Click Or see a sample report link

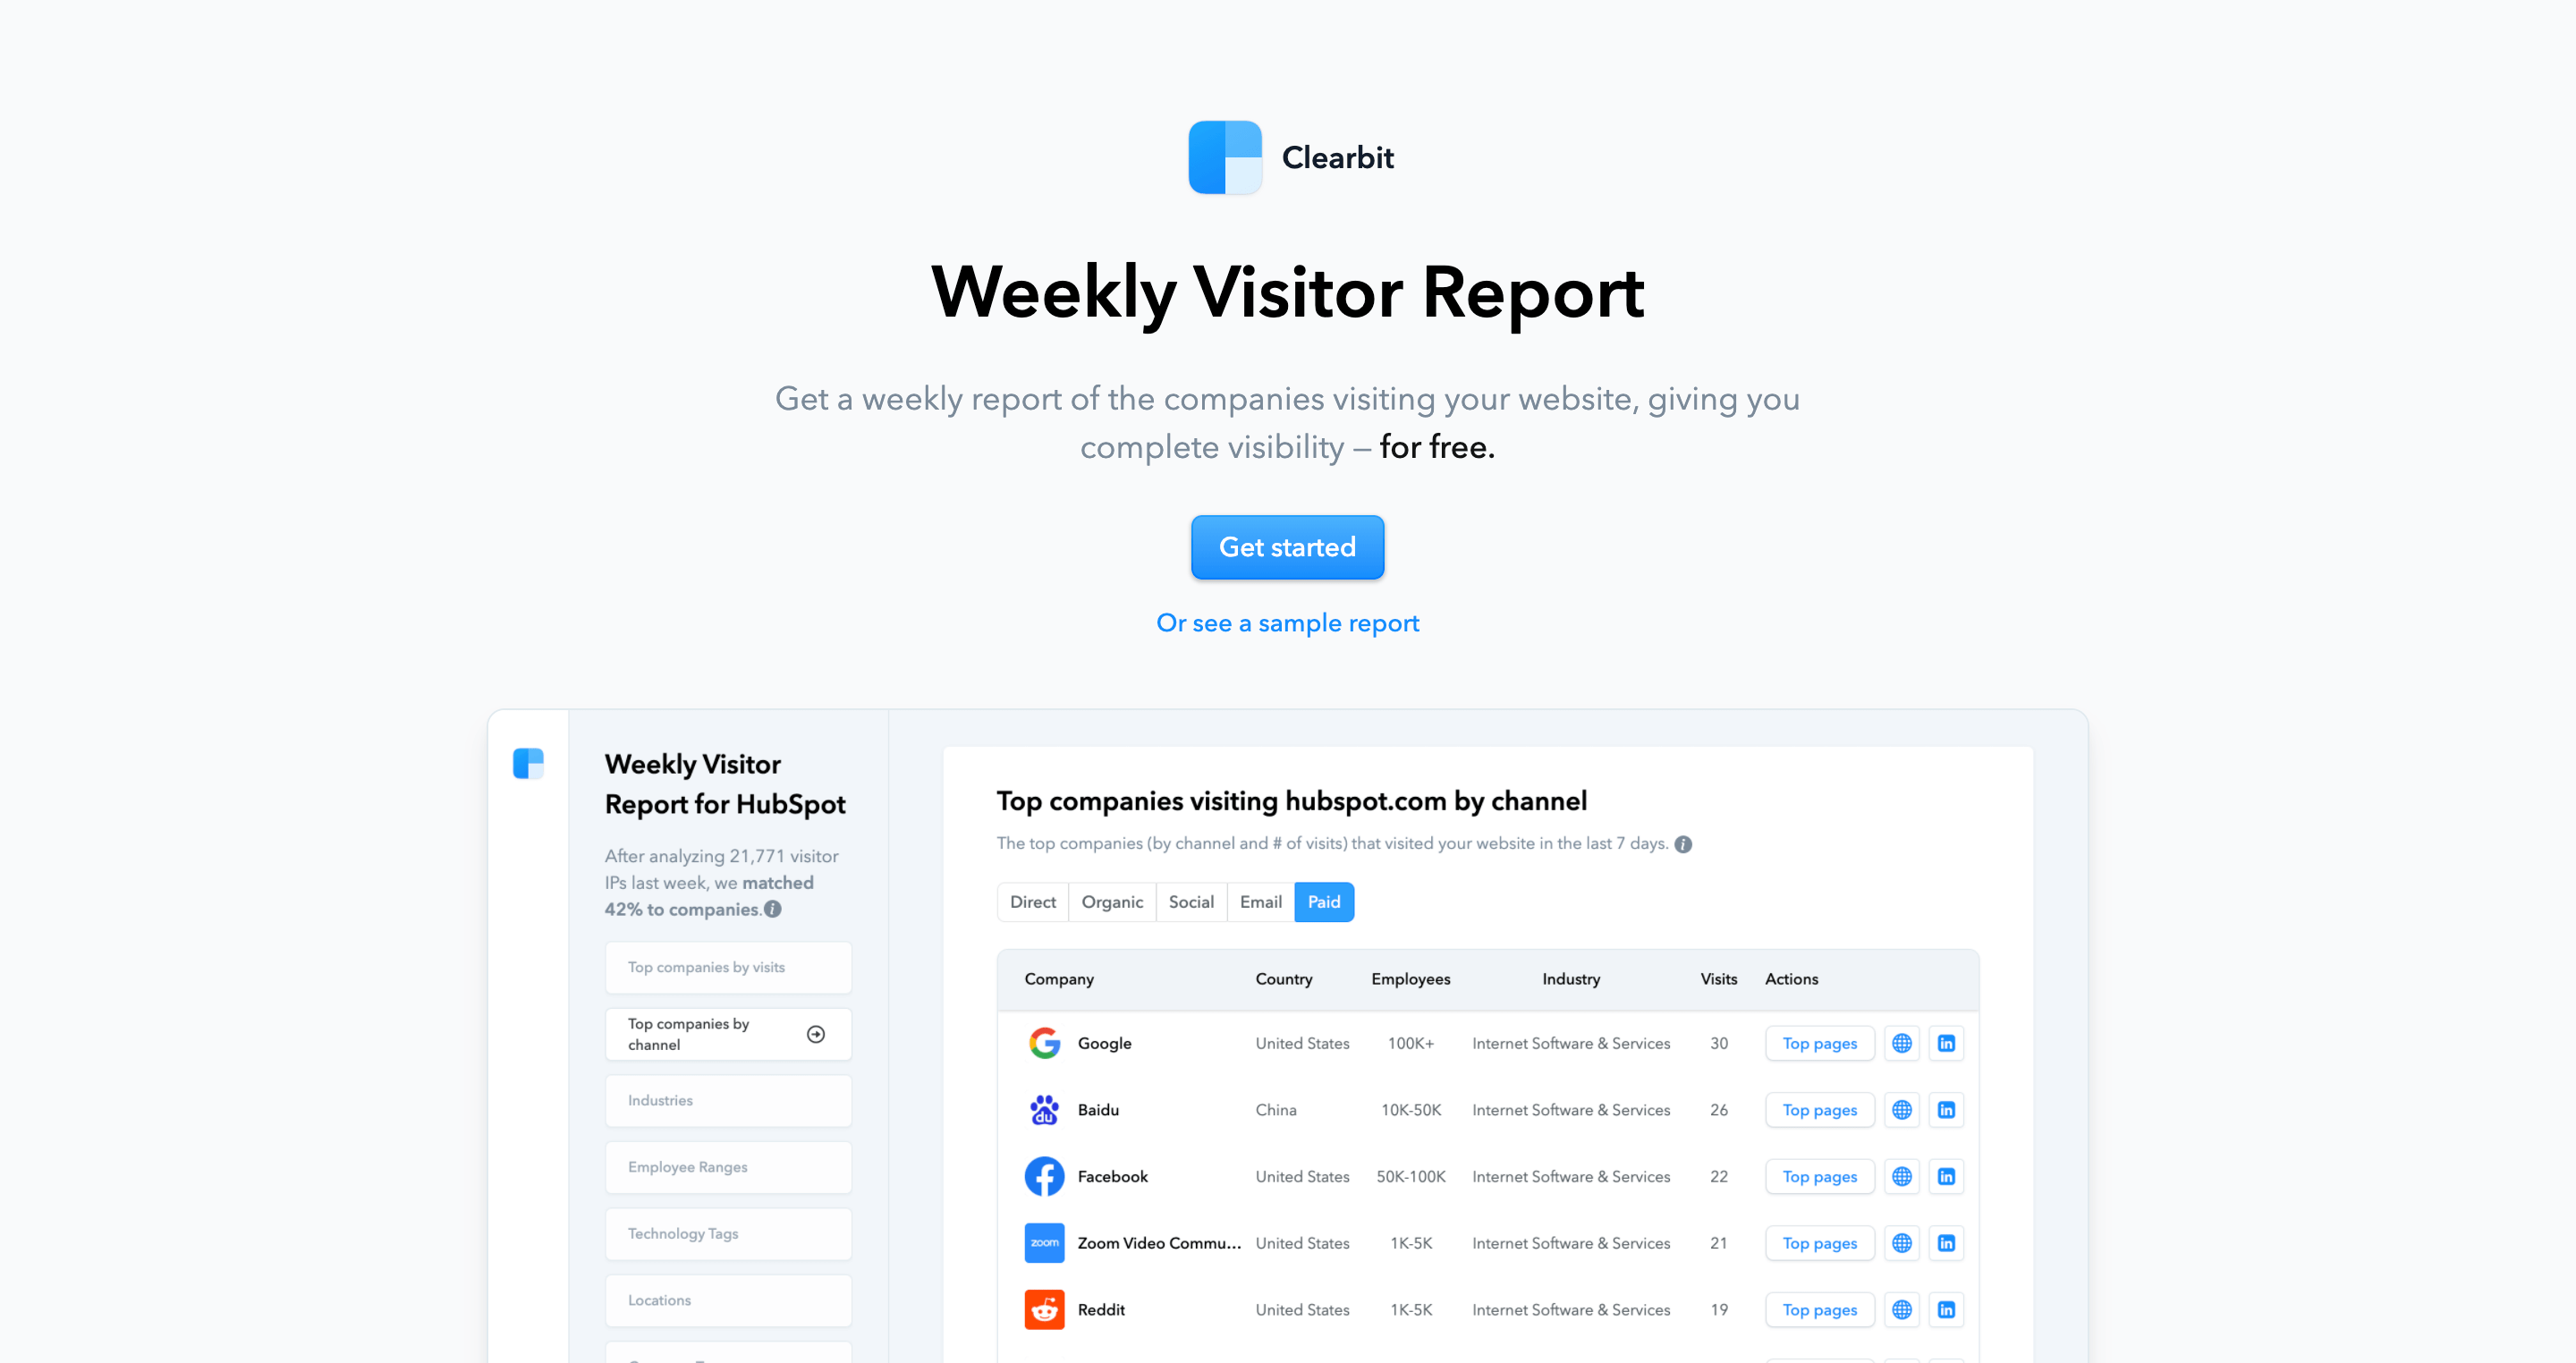pyautogui.click(x=1288, y=622)
